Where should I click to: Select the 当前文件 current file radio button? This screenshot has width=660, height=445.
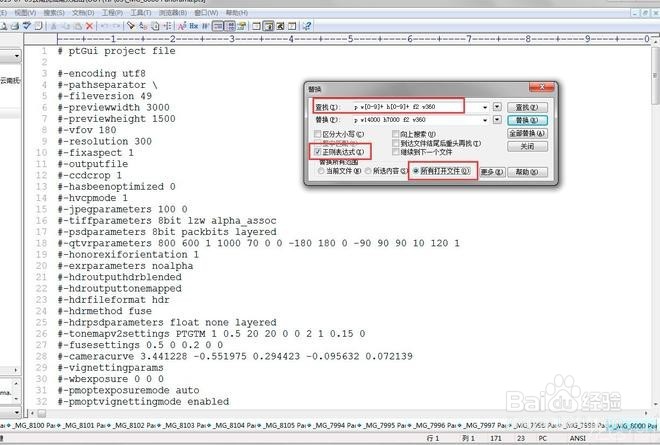322,171
